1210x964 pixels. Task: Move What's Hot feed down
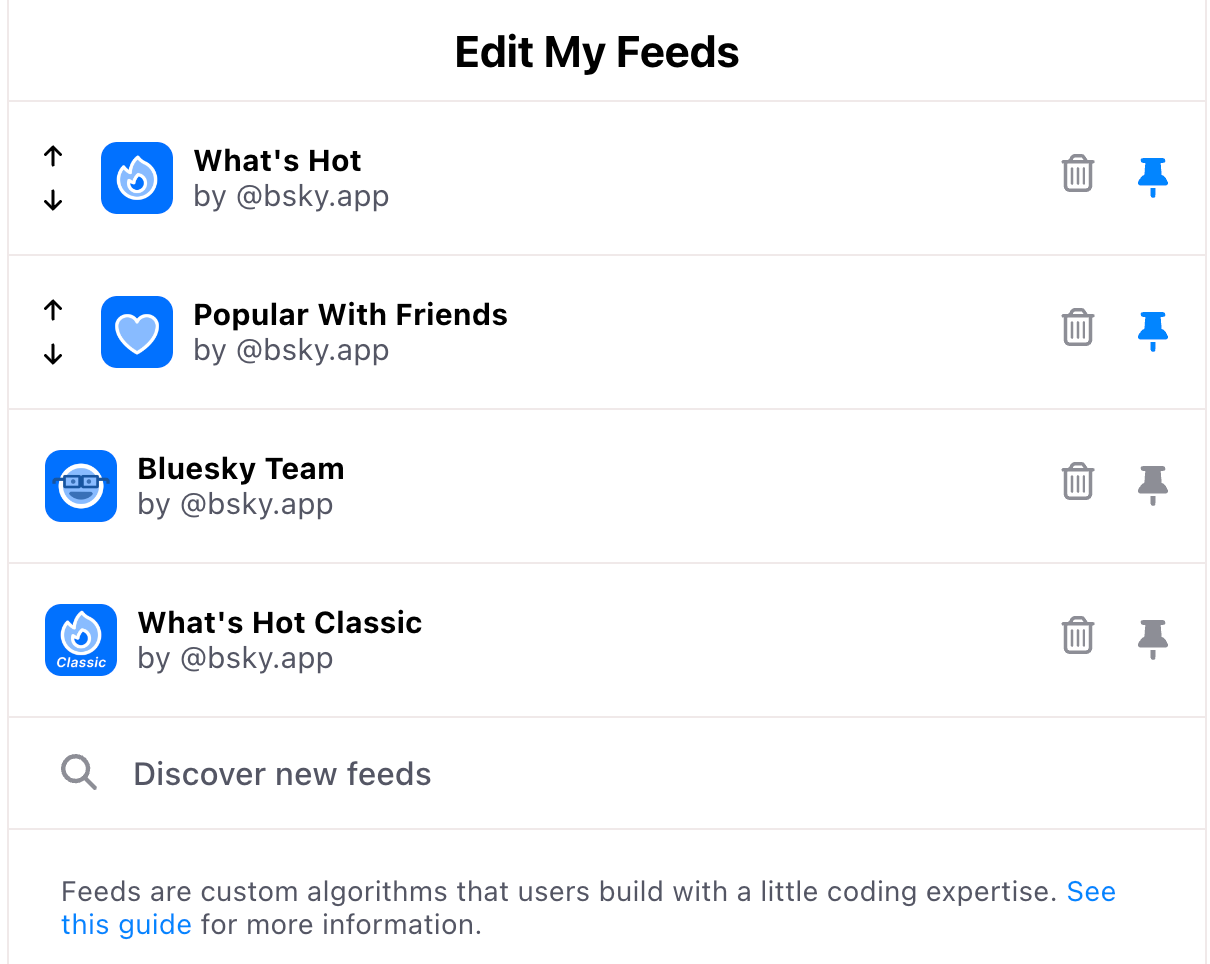pyautogui.click(x=53, y=201)
